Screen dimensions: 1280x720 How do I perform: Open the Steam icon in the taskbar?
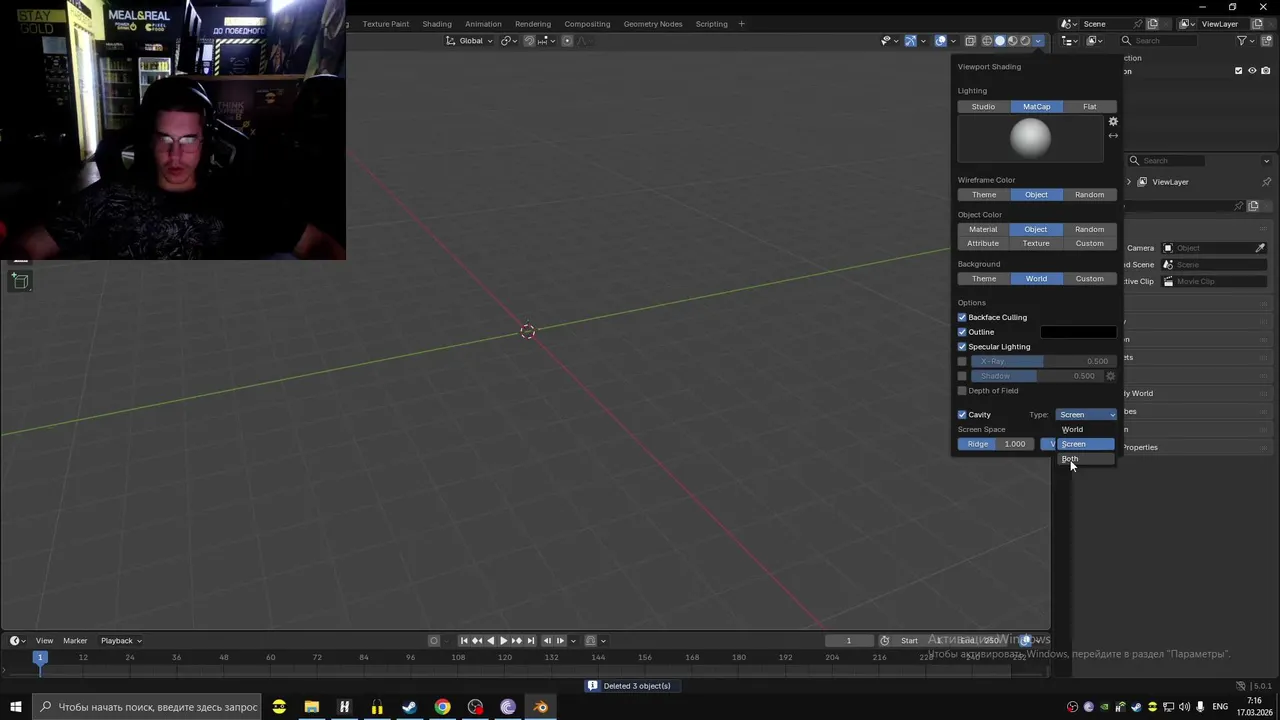click(x=409, y=707)
